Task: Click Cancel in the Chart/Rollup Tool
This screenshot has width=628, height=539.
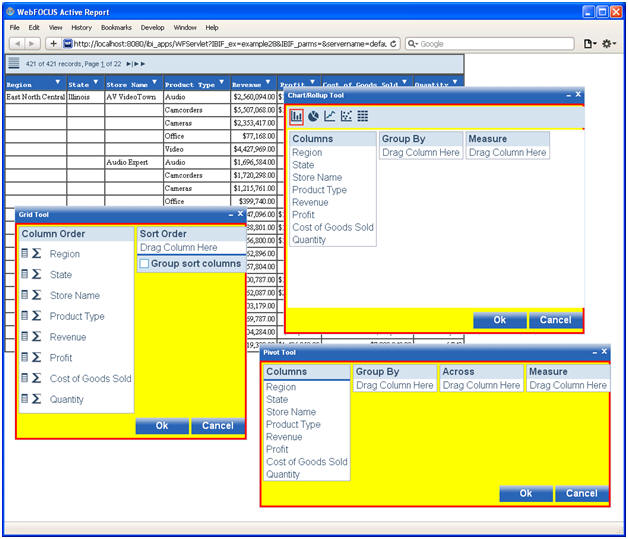Action: [x=556, y=320]
